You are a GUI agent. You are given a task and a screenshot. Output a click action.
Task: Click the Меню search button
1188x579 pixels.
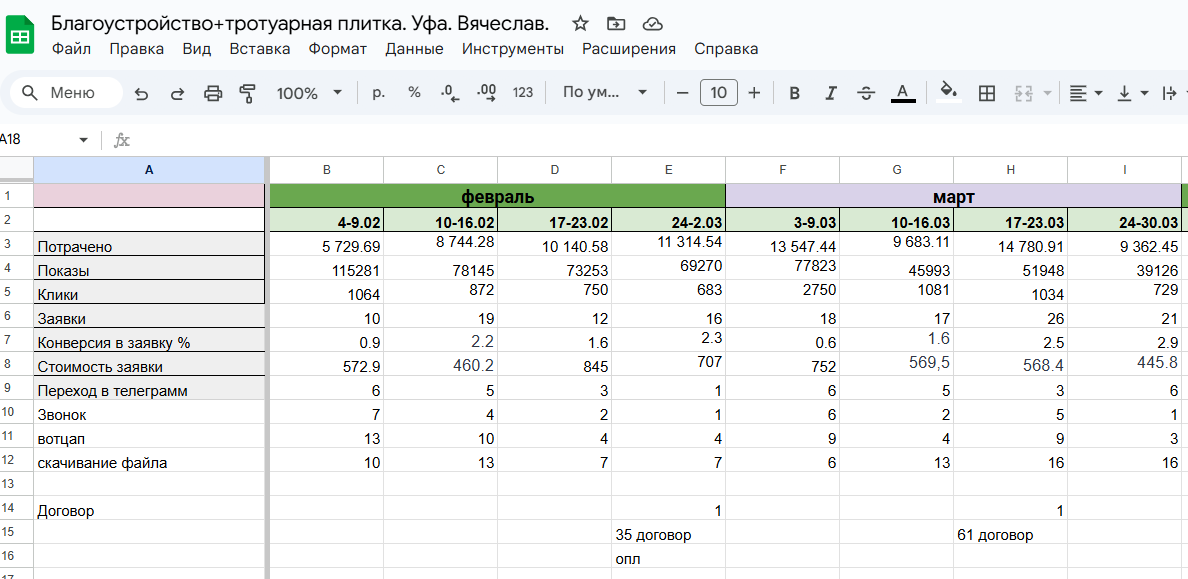point(66,93)
